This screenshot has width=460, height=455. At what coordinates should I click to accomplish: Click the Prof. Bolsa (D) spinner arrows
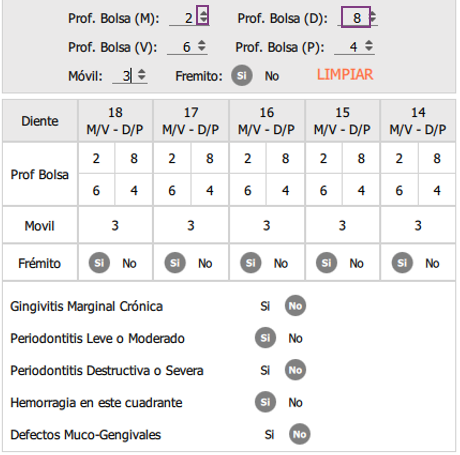pyautogui.click(x=374, y=16)
